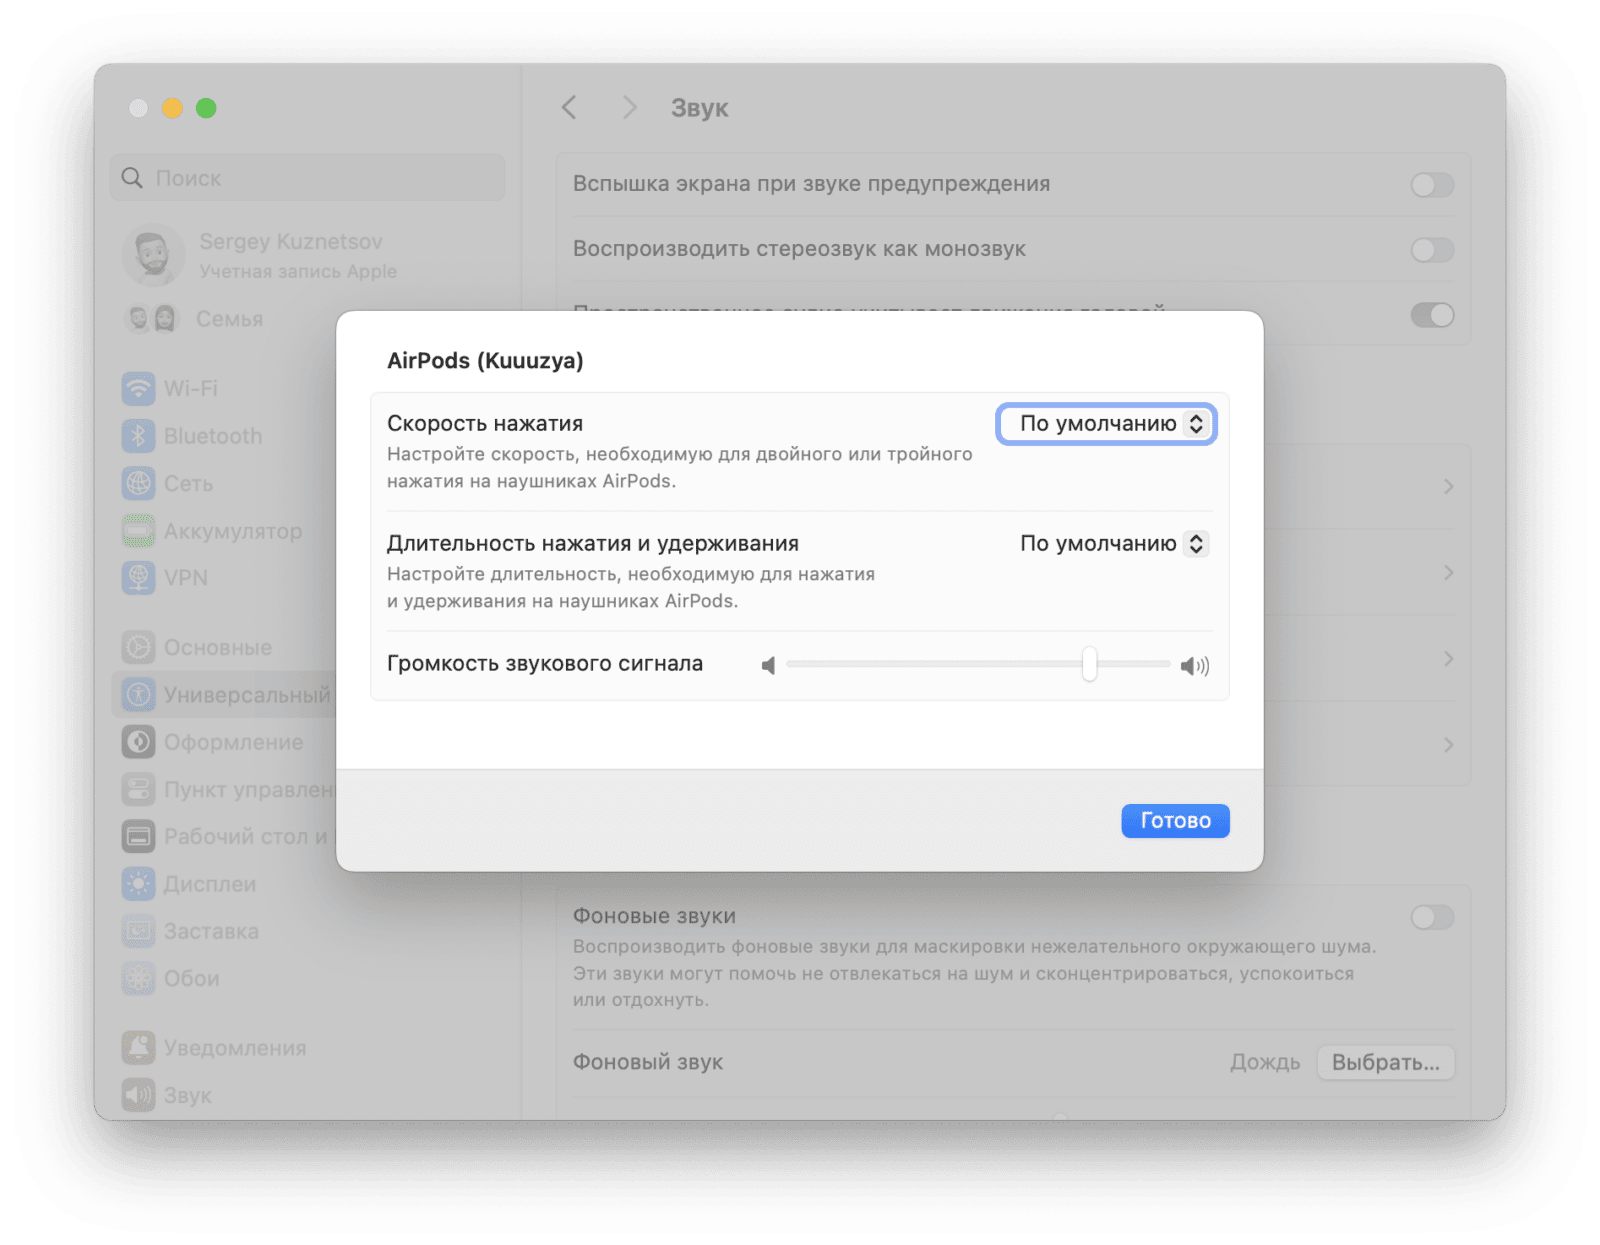
Task: Click Обои wallpaper icon
Action: click(x=138, y=978)
